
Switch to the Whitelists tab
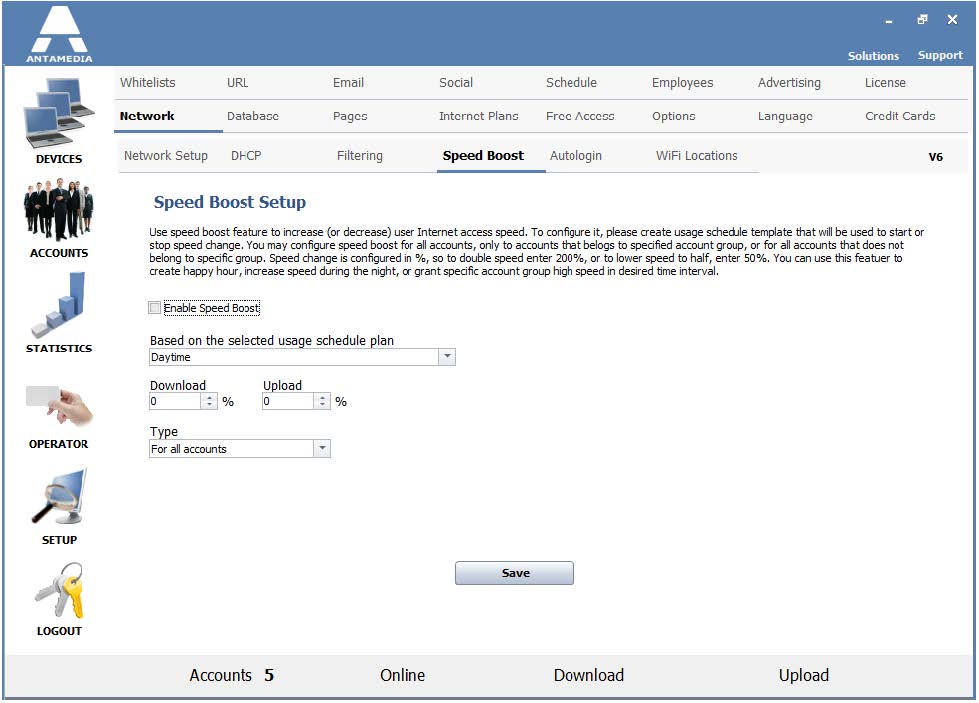[147, 82]
